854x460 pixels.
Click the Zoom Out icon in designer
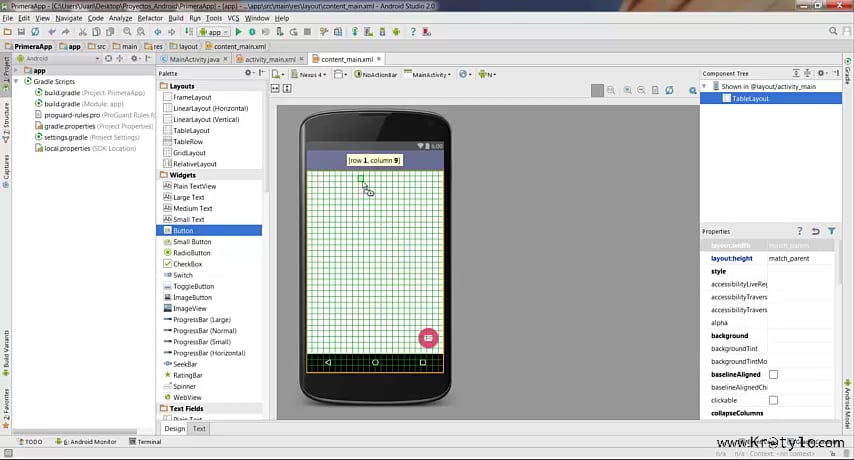(x=642, y=90)
